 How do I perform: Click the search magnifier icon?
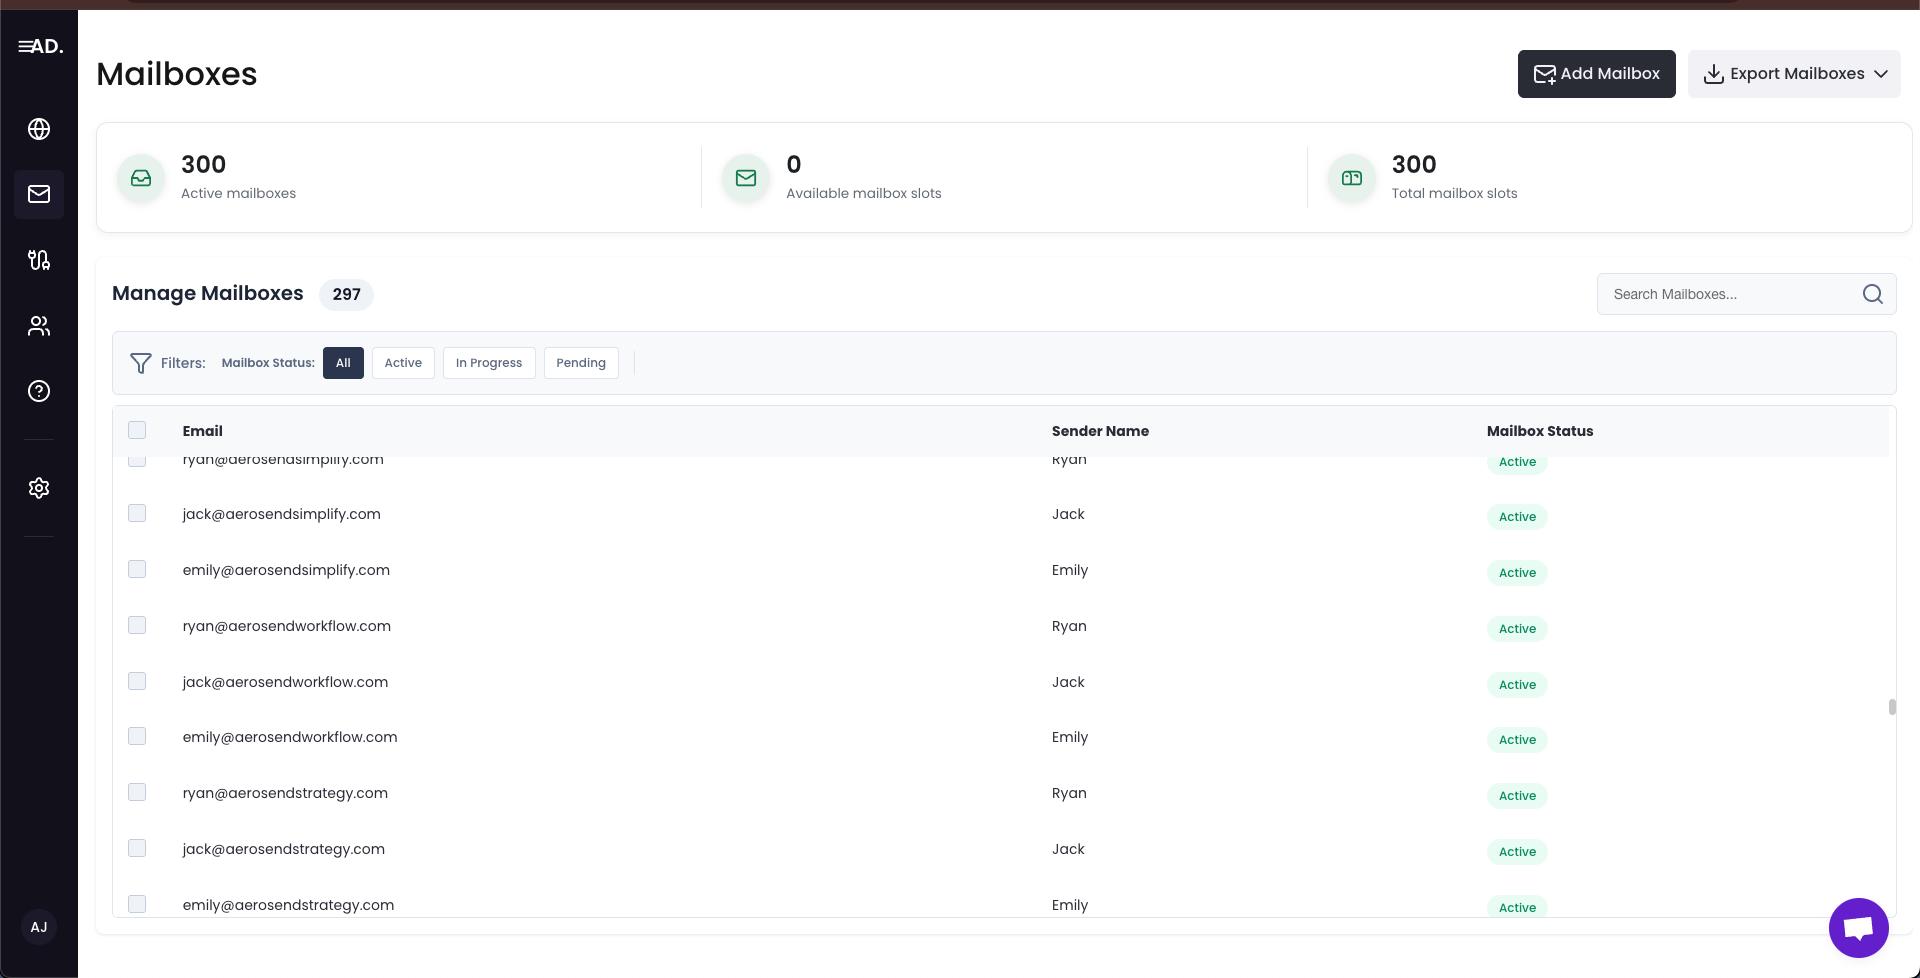coord(1872,294)
